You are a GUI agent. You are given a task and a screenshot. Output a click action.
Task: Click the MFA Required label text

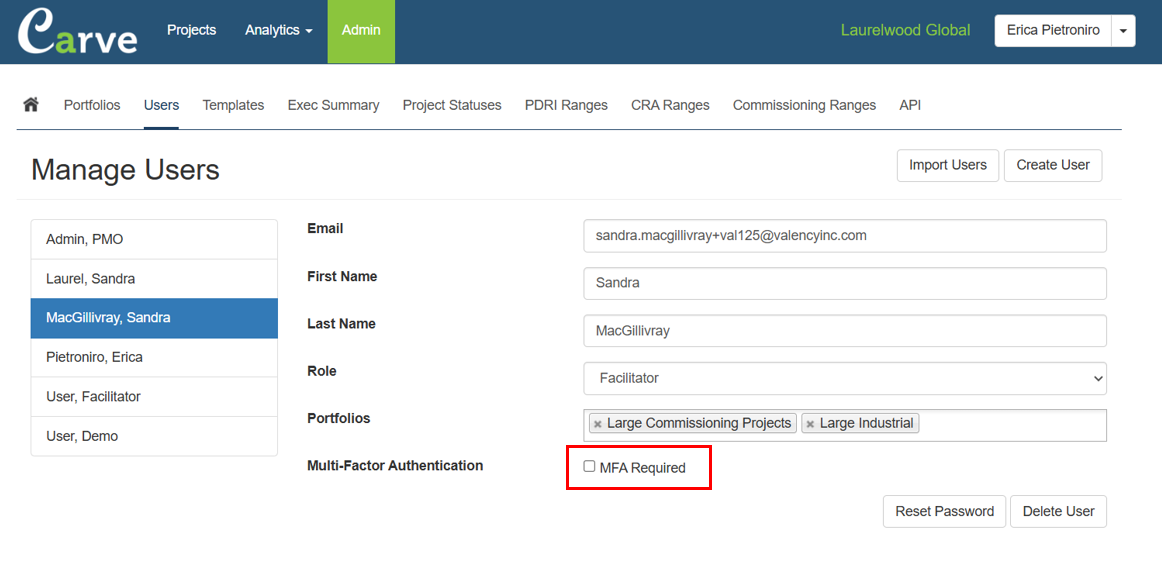[643, 468]
